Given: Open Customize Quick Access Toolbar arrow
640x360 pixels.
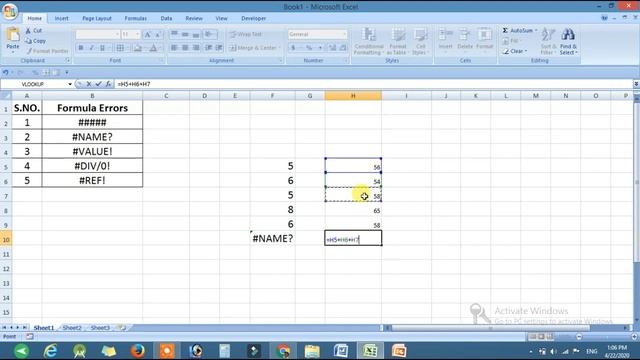Looking at the screenshot, I should (x=67, y=73).
